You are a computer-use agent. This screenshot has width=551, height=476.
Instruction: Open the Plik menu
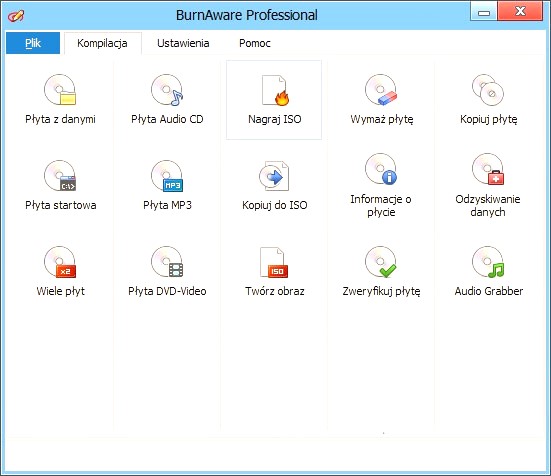tap(33, 43)
